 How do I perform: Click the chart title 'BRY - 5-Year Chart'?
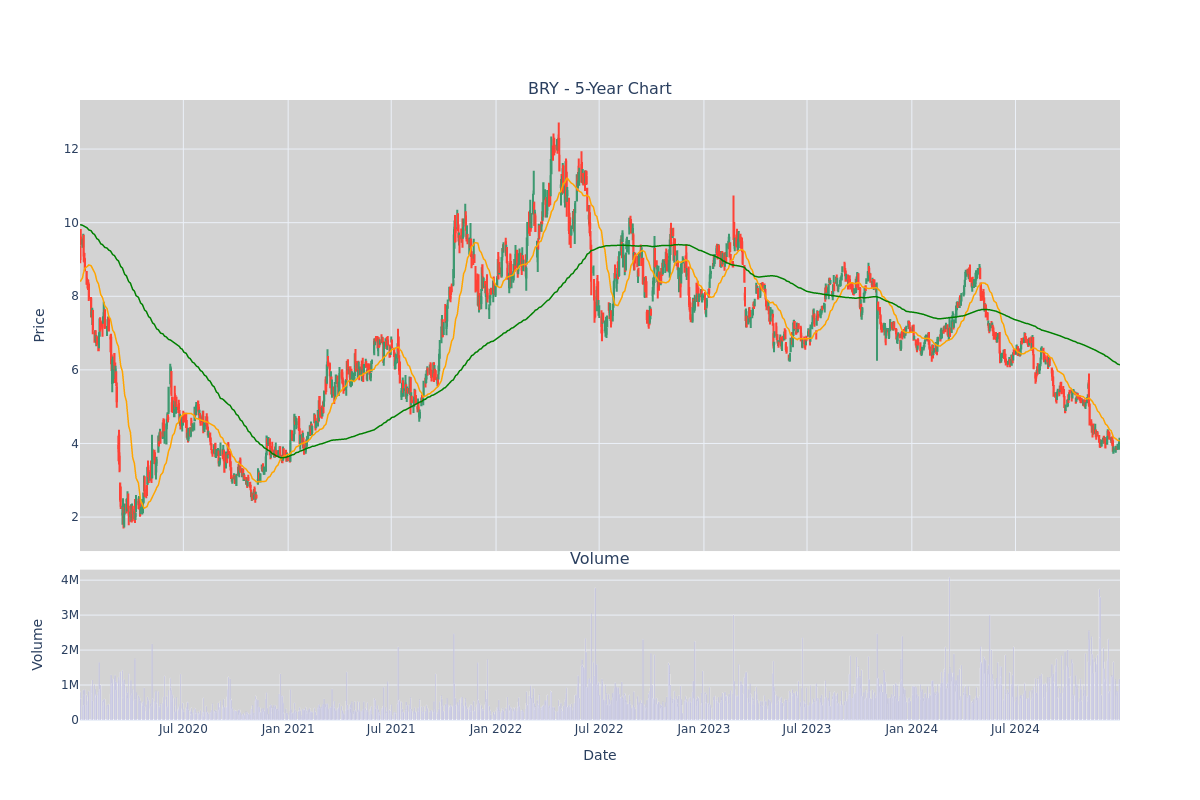[x=600, y=89]
